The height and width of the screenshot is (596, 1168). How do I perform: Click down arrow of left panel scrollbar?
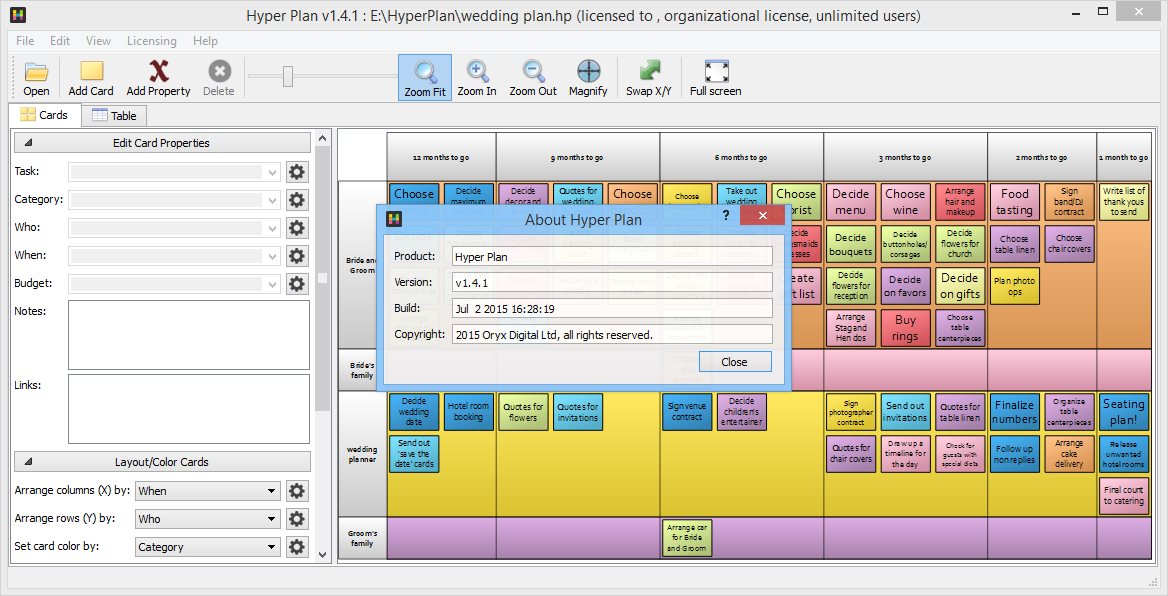pyautogui.click(x=323, y=554)
